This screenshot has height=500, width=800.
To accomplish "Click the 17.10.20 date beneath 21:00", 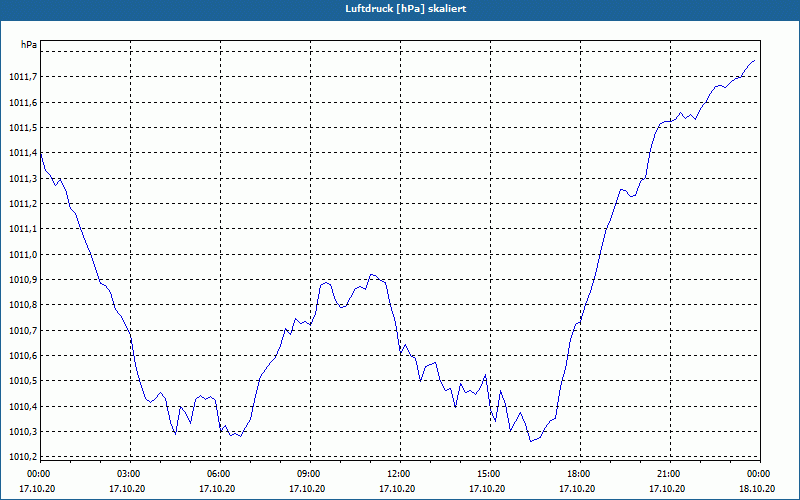I will tap(667, 489).
